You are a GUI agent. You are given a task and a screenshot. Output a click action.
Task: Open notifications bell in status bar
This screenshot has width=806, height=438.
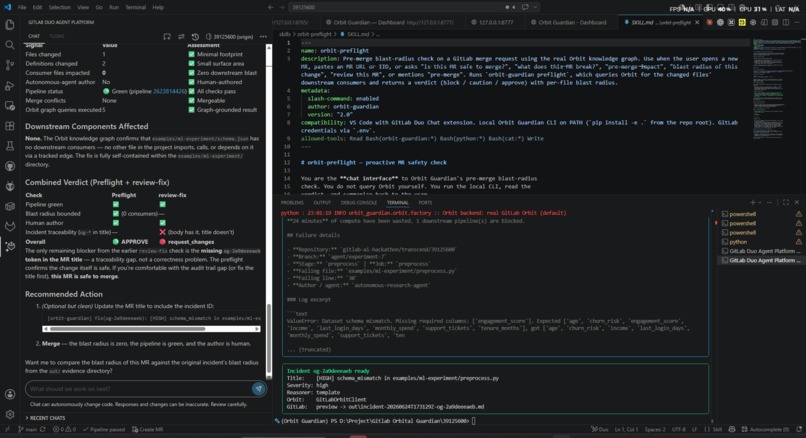[x=799, y=429]
